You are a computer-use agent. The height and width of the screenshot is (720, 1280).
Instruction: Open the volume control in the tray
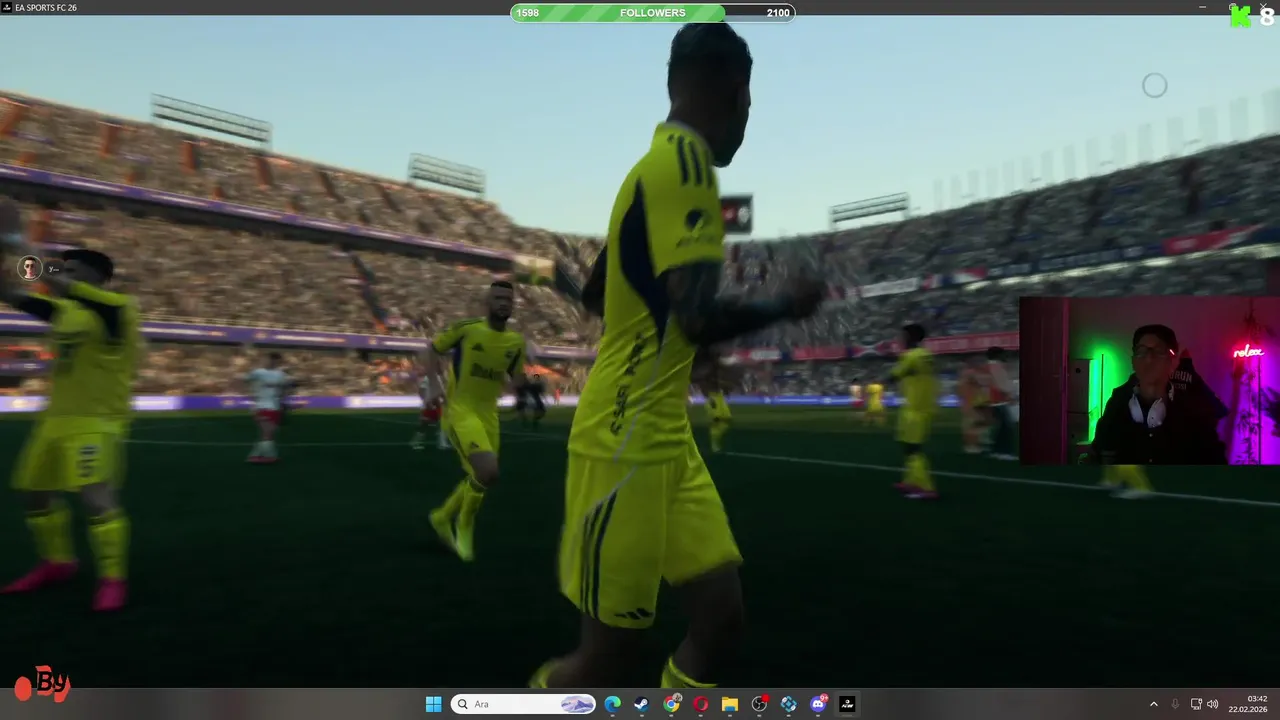tap(1213, 704)
